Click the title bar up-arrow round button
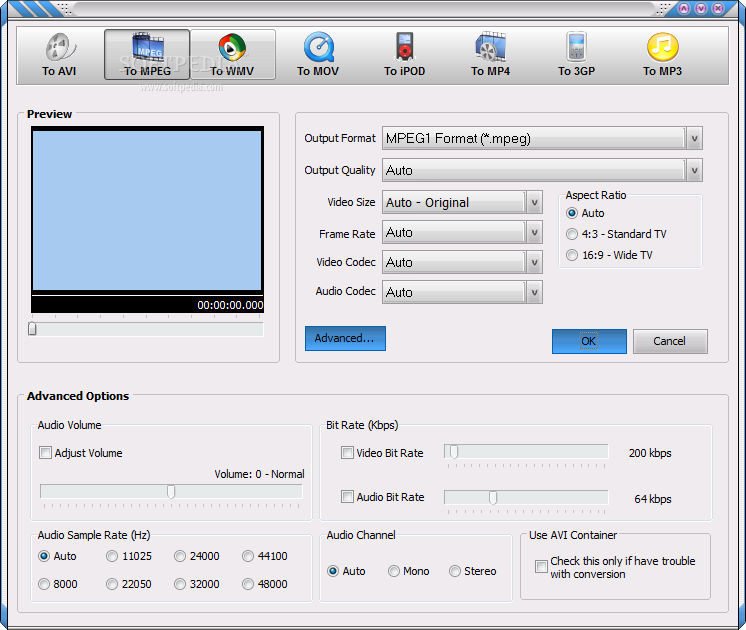The height and width of the screenshot is (630, 746). (684, 9)
